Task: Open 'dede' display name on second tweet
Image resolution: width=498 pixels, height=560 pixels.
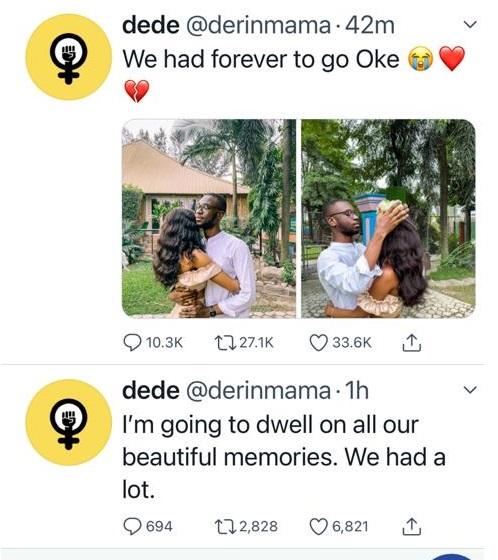Action: click(151, 390)
